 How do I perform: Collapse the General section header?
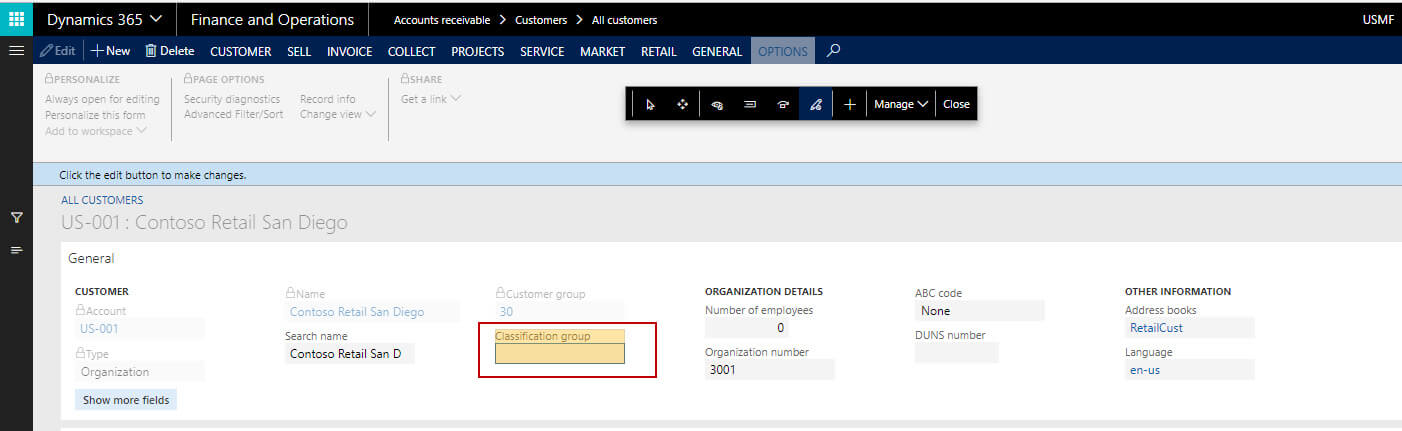tap(91, 258)
